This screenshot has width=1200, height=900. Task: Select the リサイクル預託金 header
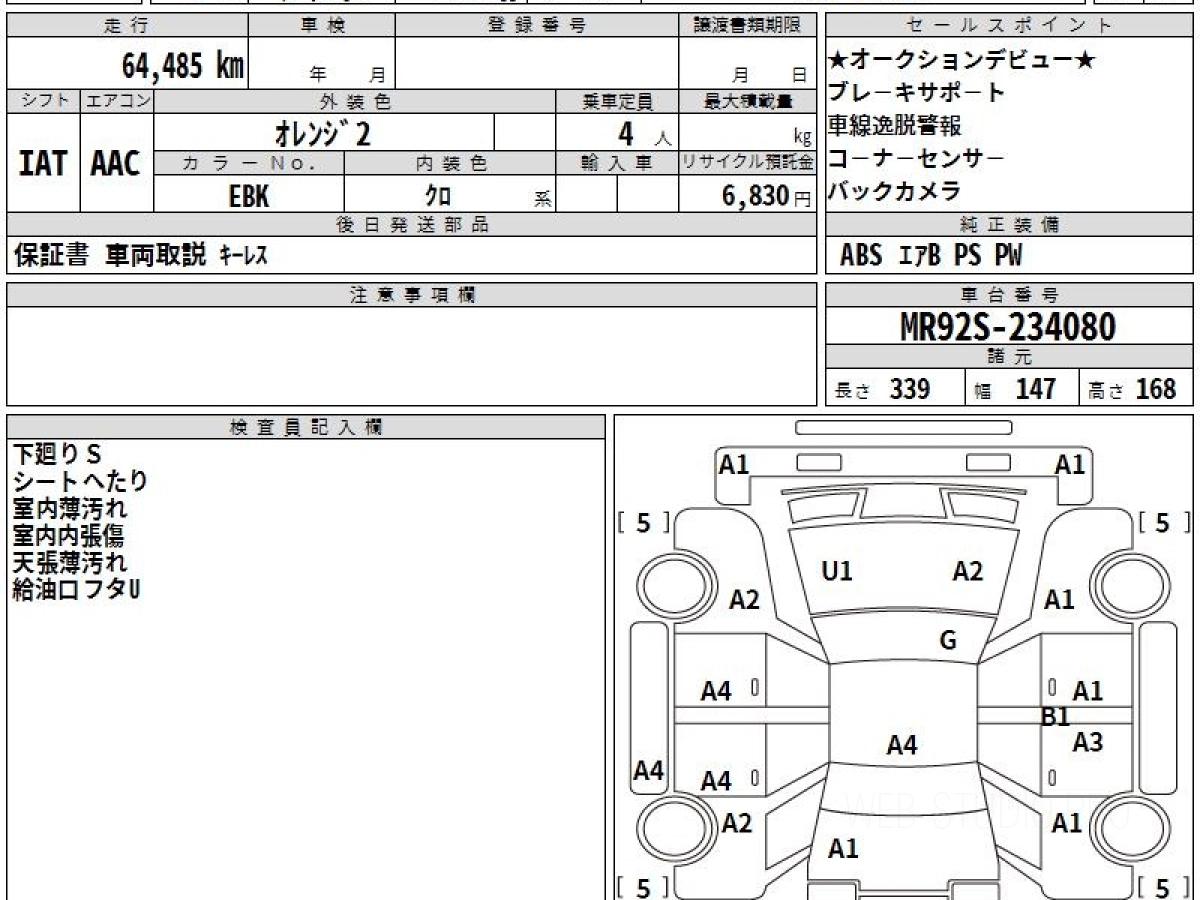click(x=747, y=163)
